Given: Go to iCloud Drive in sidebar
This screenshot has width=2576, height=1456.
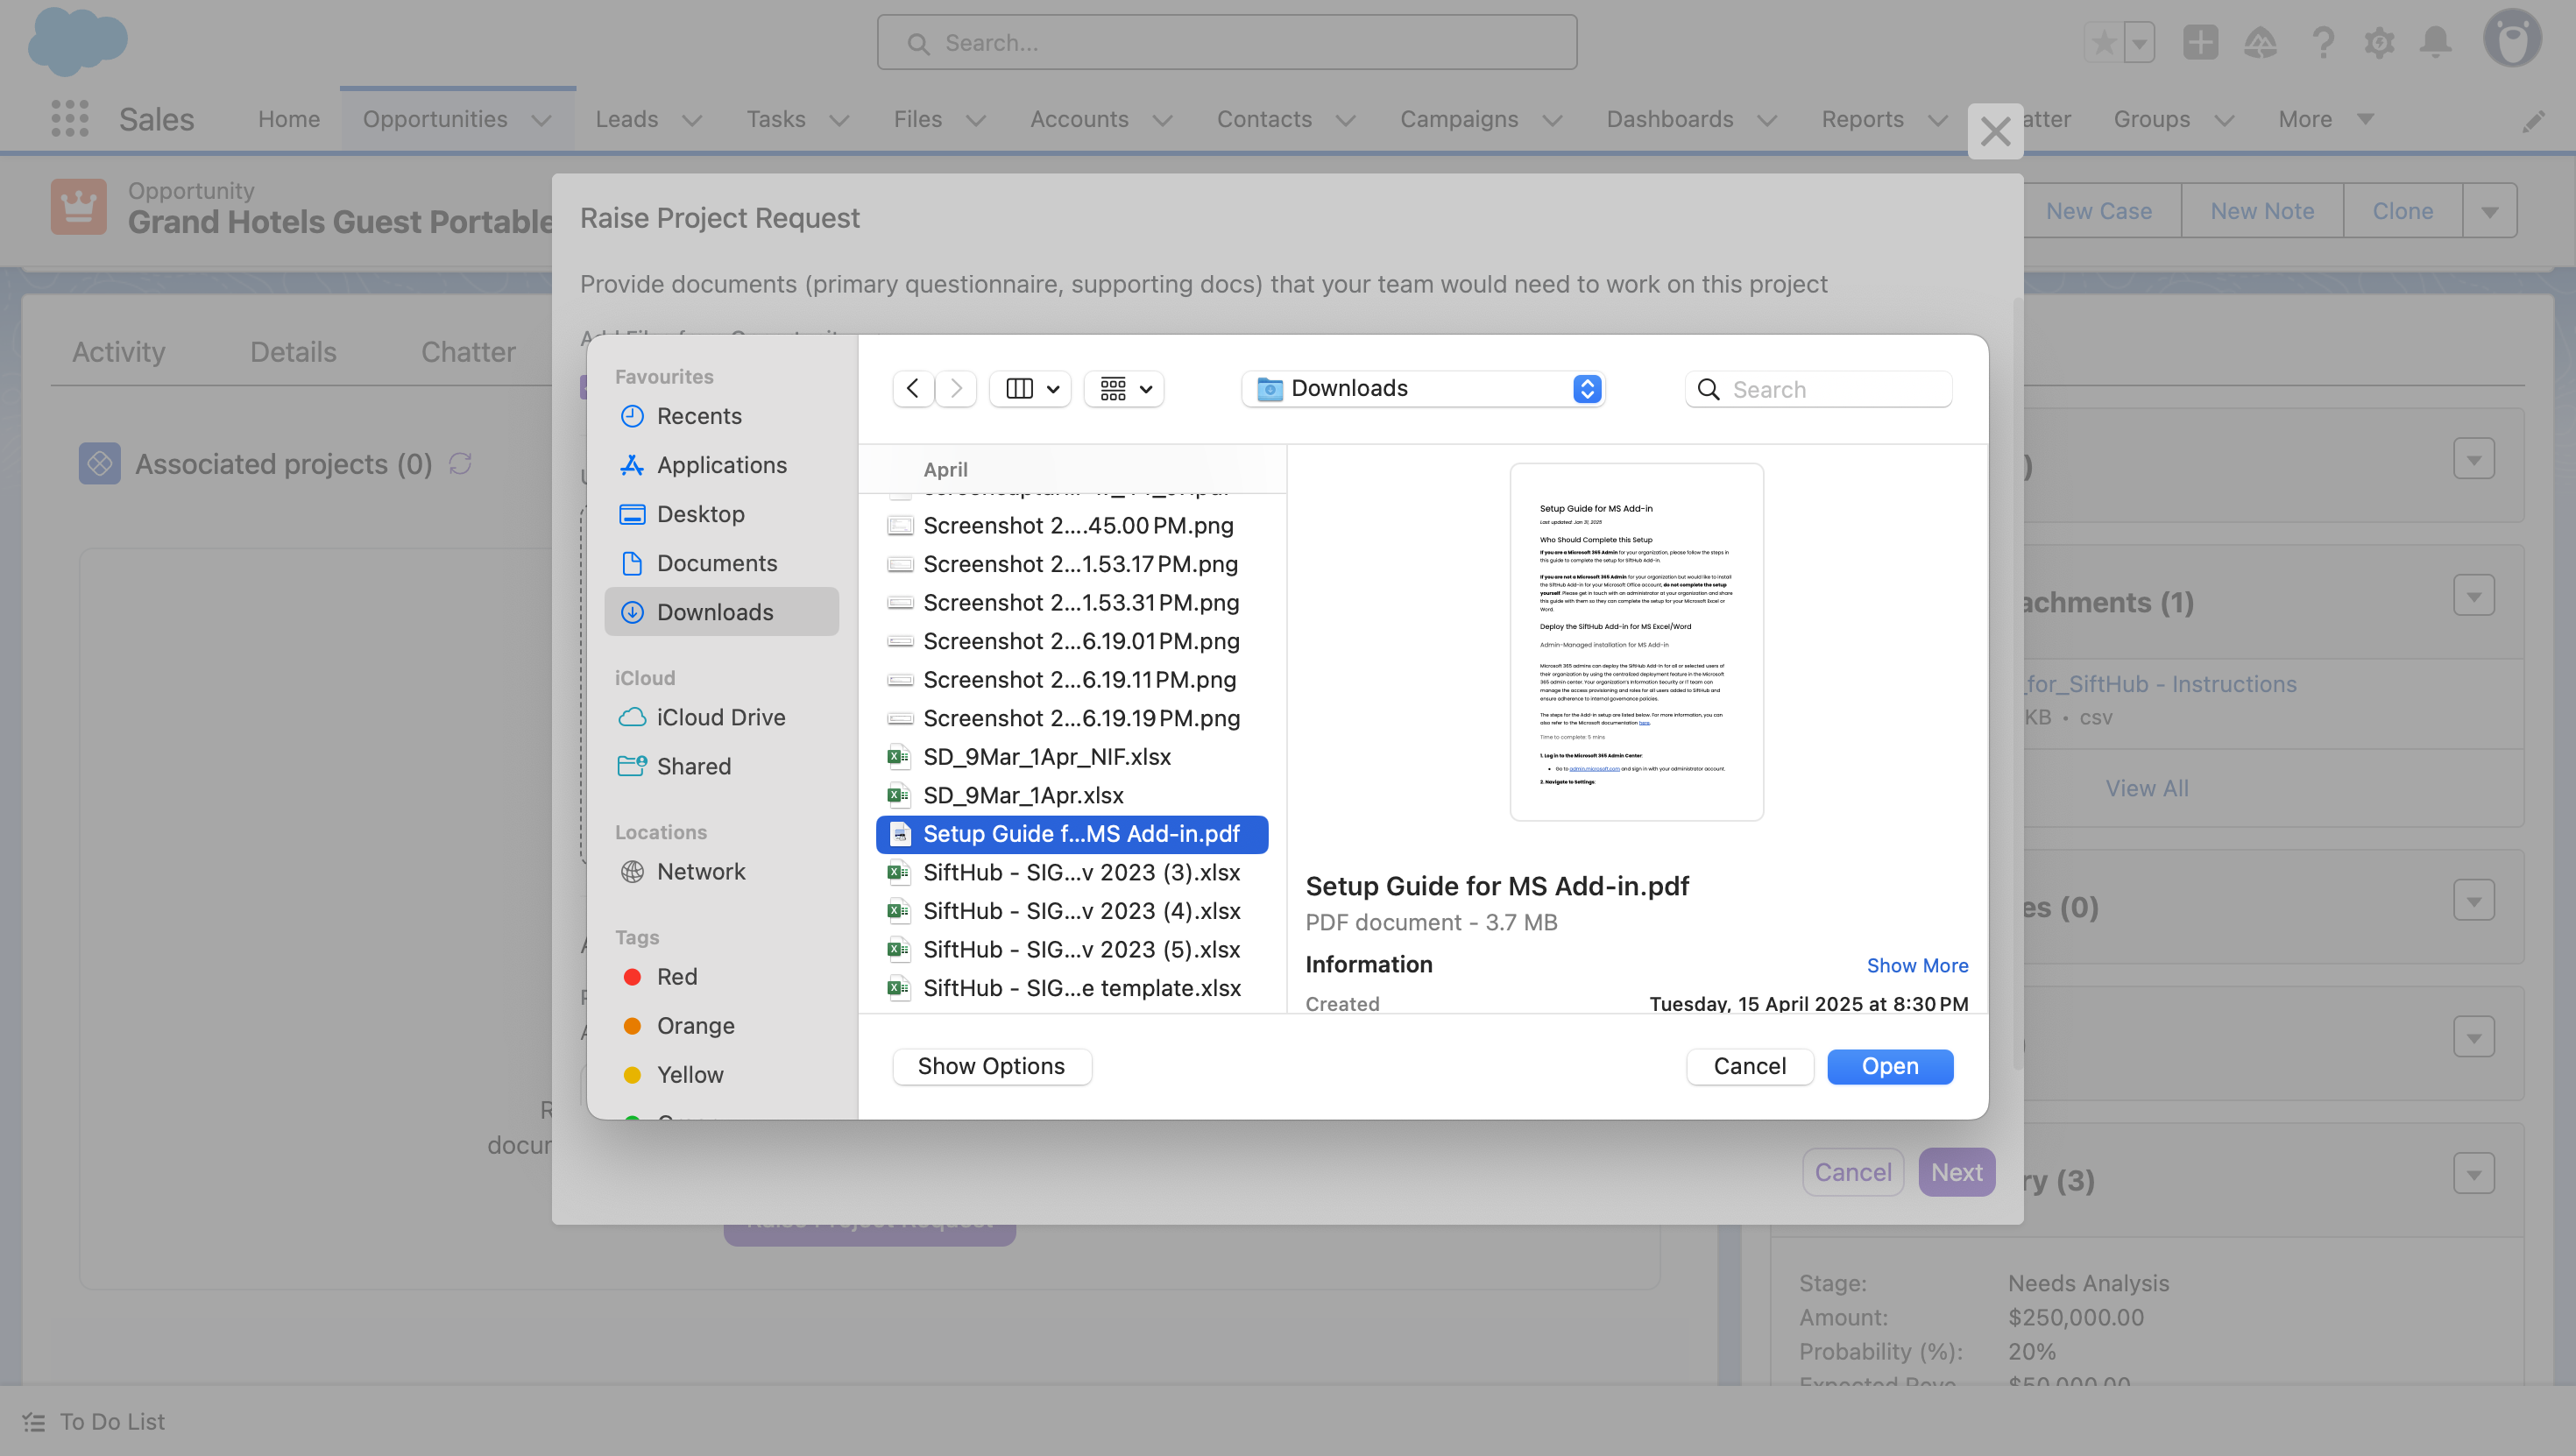Looking at the screenshot, I should 720,717.
